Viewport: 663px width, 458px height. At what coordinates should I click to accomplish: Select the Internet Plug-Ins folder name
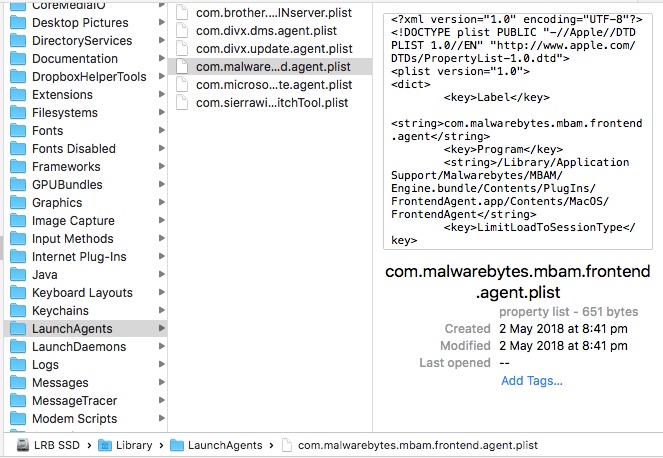pyautogui.click(x=79, y=257)
